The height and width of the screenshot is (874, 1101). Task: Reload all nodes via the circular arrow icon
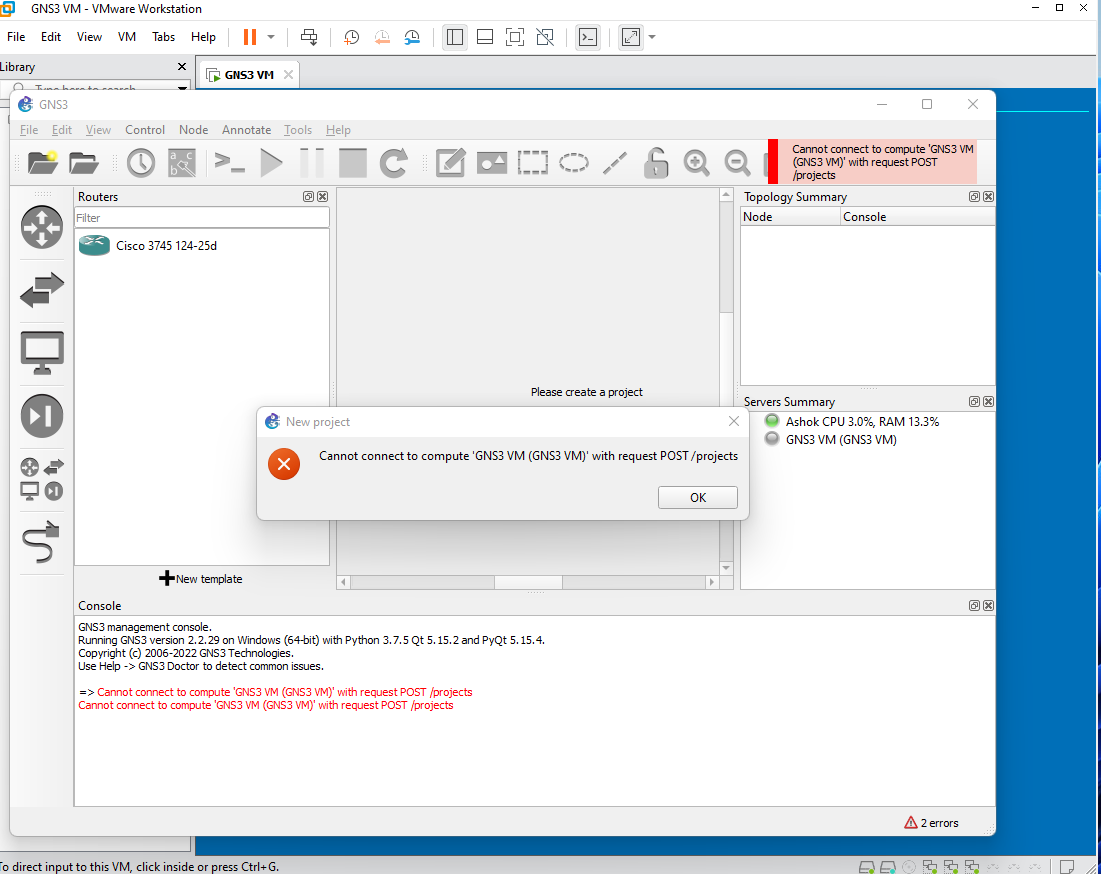pos(394,162)
